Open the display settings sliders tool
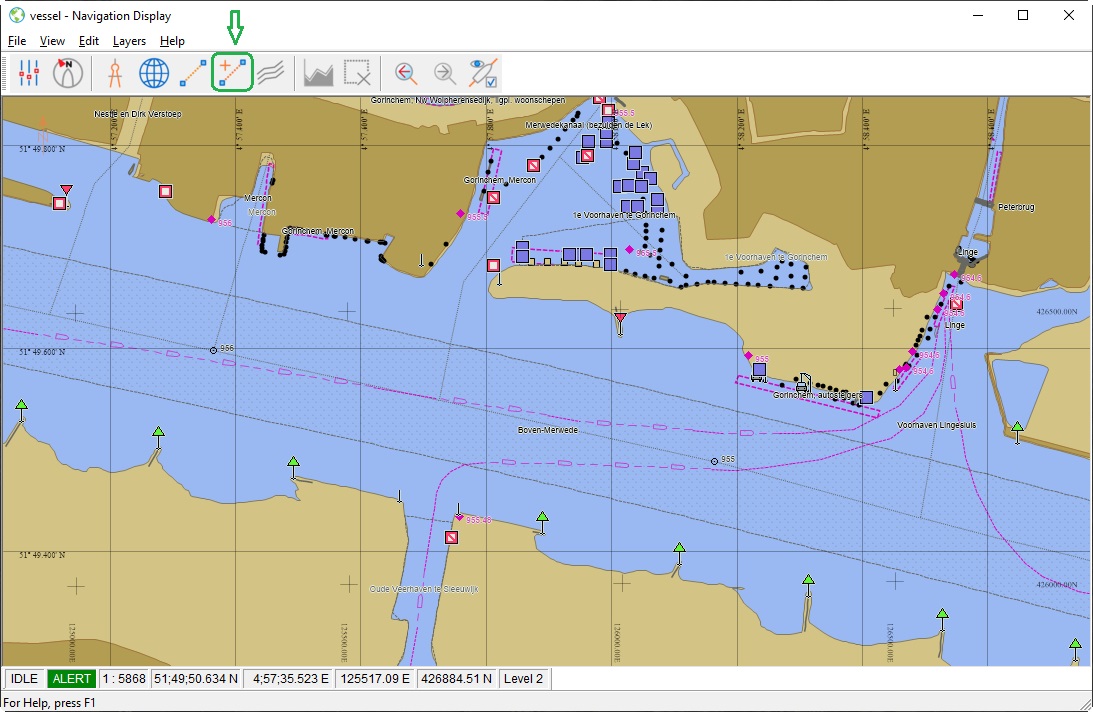The height and width of the screenshot is (712, 1093). point(28,73)
